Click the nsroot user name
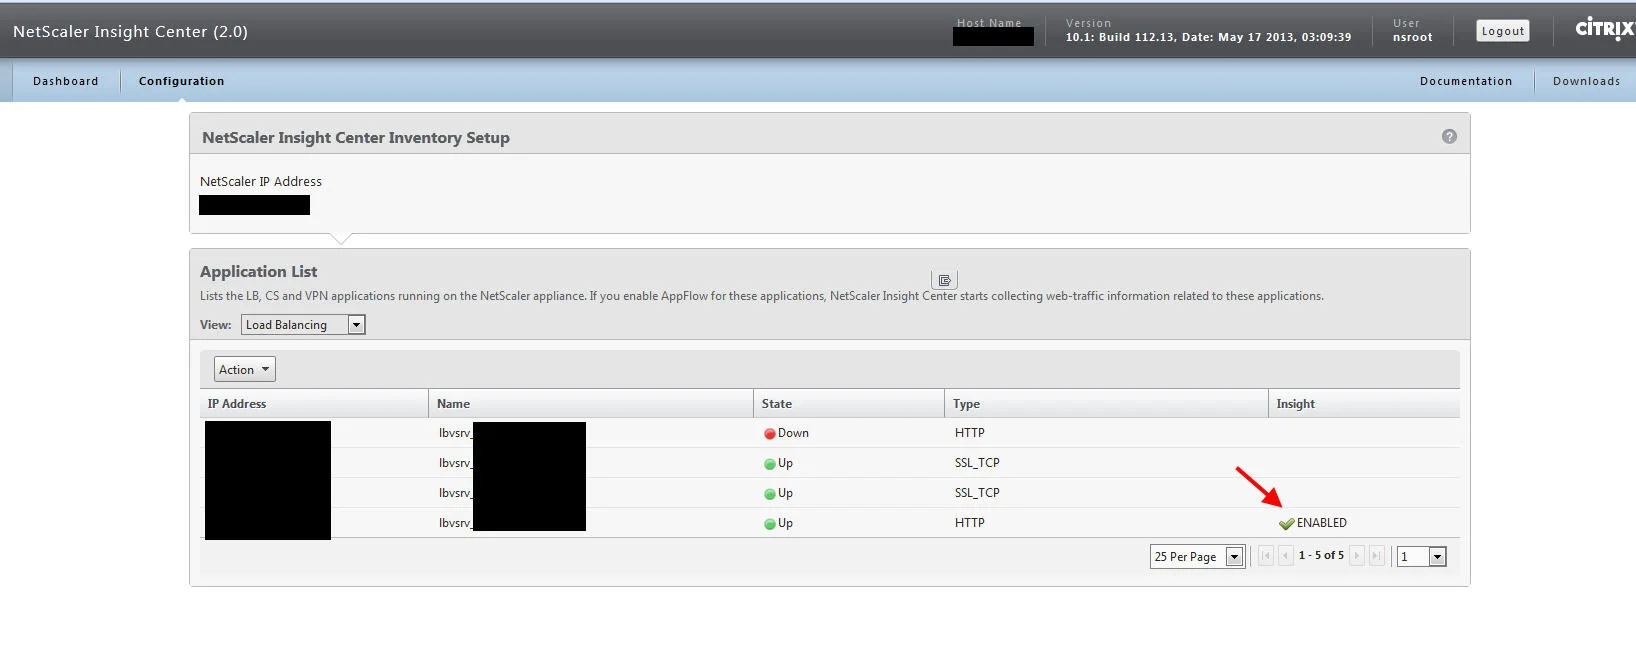 [1412, 37]
